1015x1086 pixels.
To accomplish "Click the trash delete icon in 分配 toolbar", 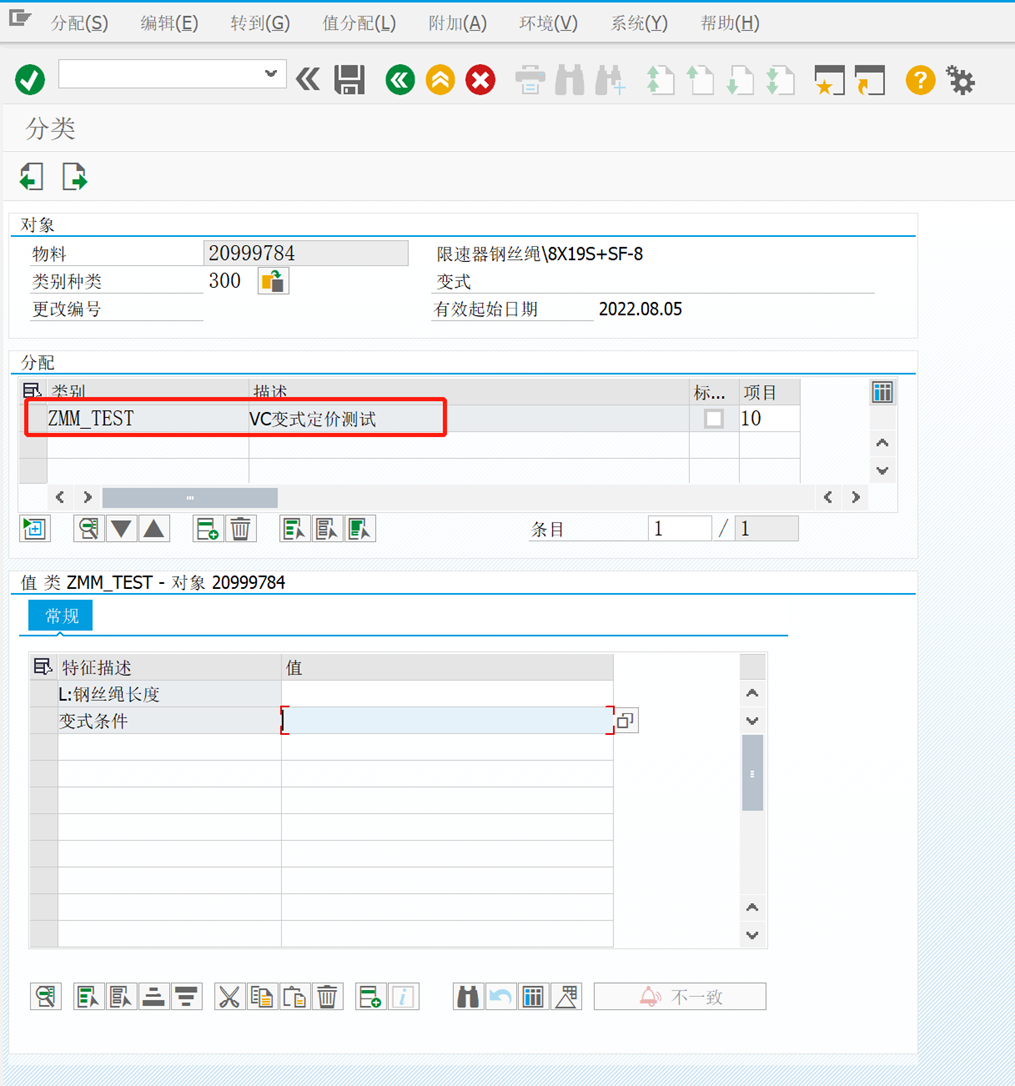I will click(x=240, y=529).
